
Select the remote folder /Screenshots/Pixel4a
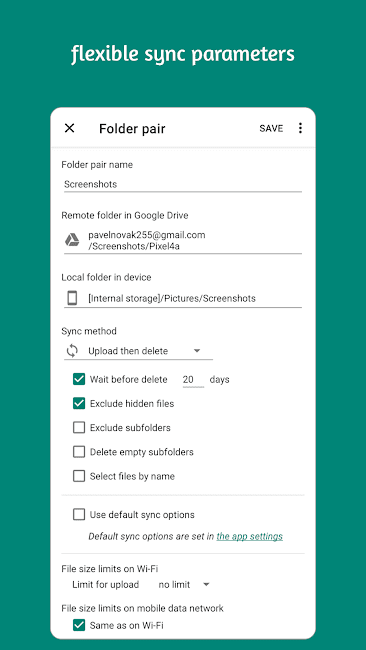click(183, 240)
